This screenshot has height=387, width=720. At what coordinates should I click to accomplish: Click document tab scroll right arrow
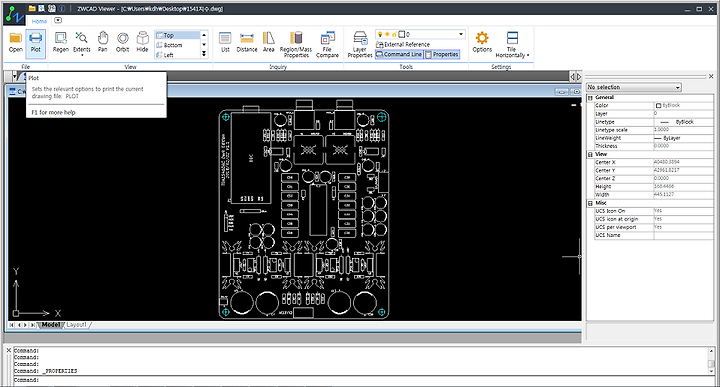[579, 77]
